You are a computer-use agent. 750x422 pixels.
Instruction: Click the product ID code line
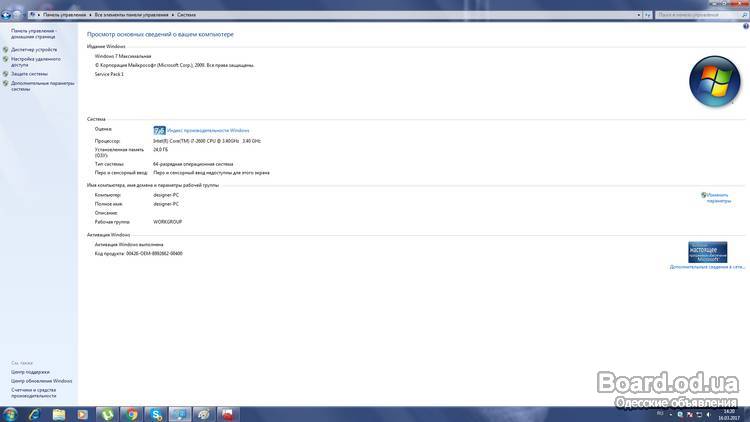(x=139, y=254)
